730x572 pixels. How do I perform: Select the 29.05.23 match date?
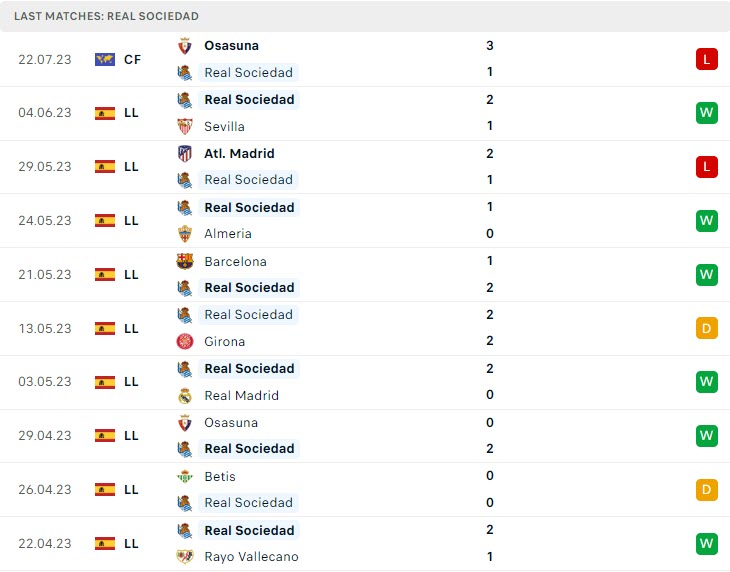45,167
